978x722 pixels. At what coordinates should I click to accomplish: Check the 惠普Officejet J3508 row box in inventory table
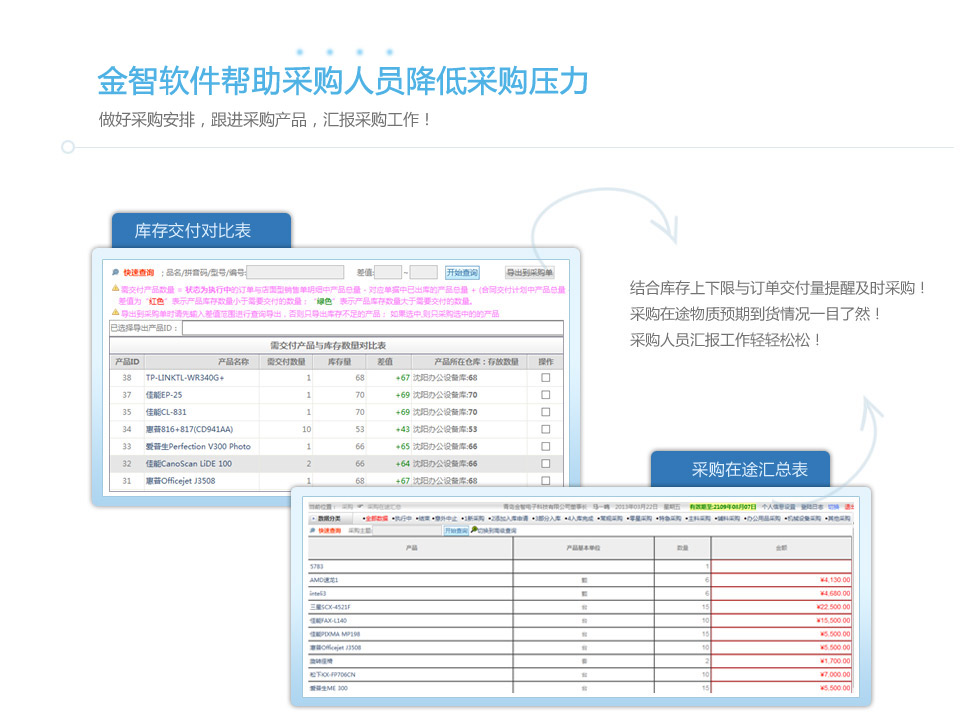546,481
